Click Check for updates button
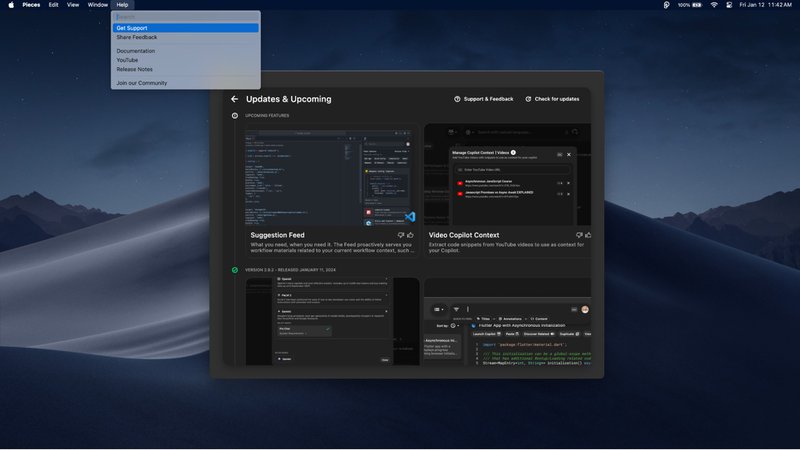Screen dimensions: 800x450 pyautogui.click(x=552, y=99)
